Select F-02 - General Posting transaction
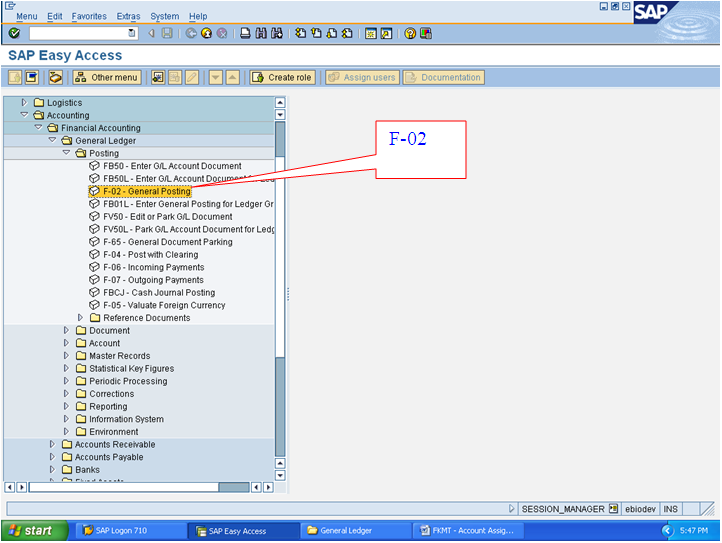722x543 pixels. (140, 191)
